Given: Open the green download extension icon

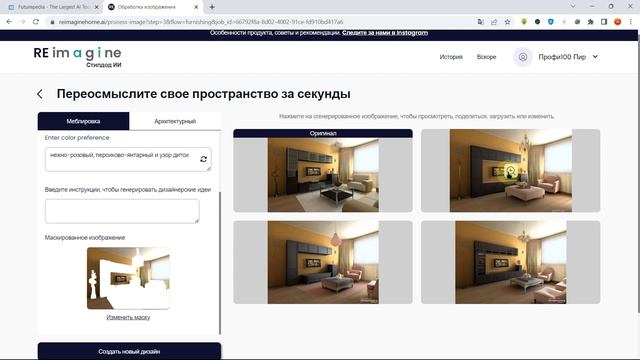Looking at the screenshot, I should pos(524,22).
